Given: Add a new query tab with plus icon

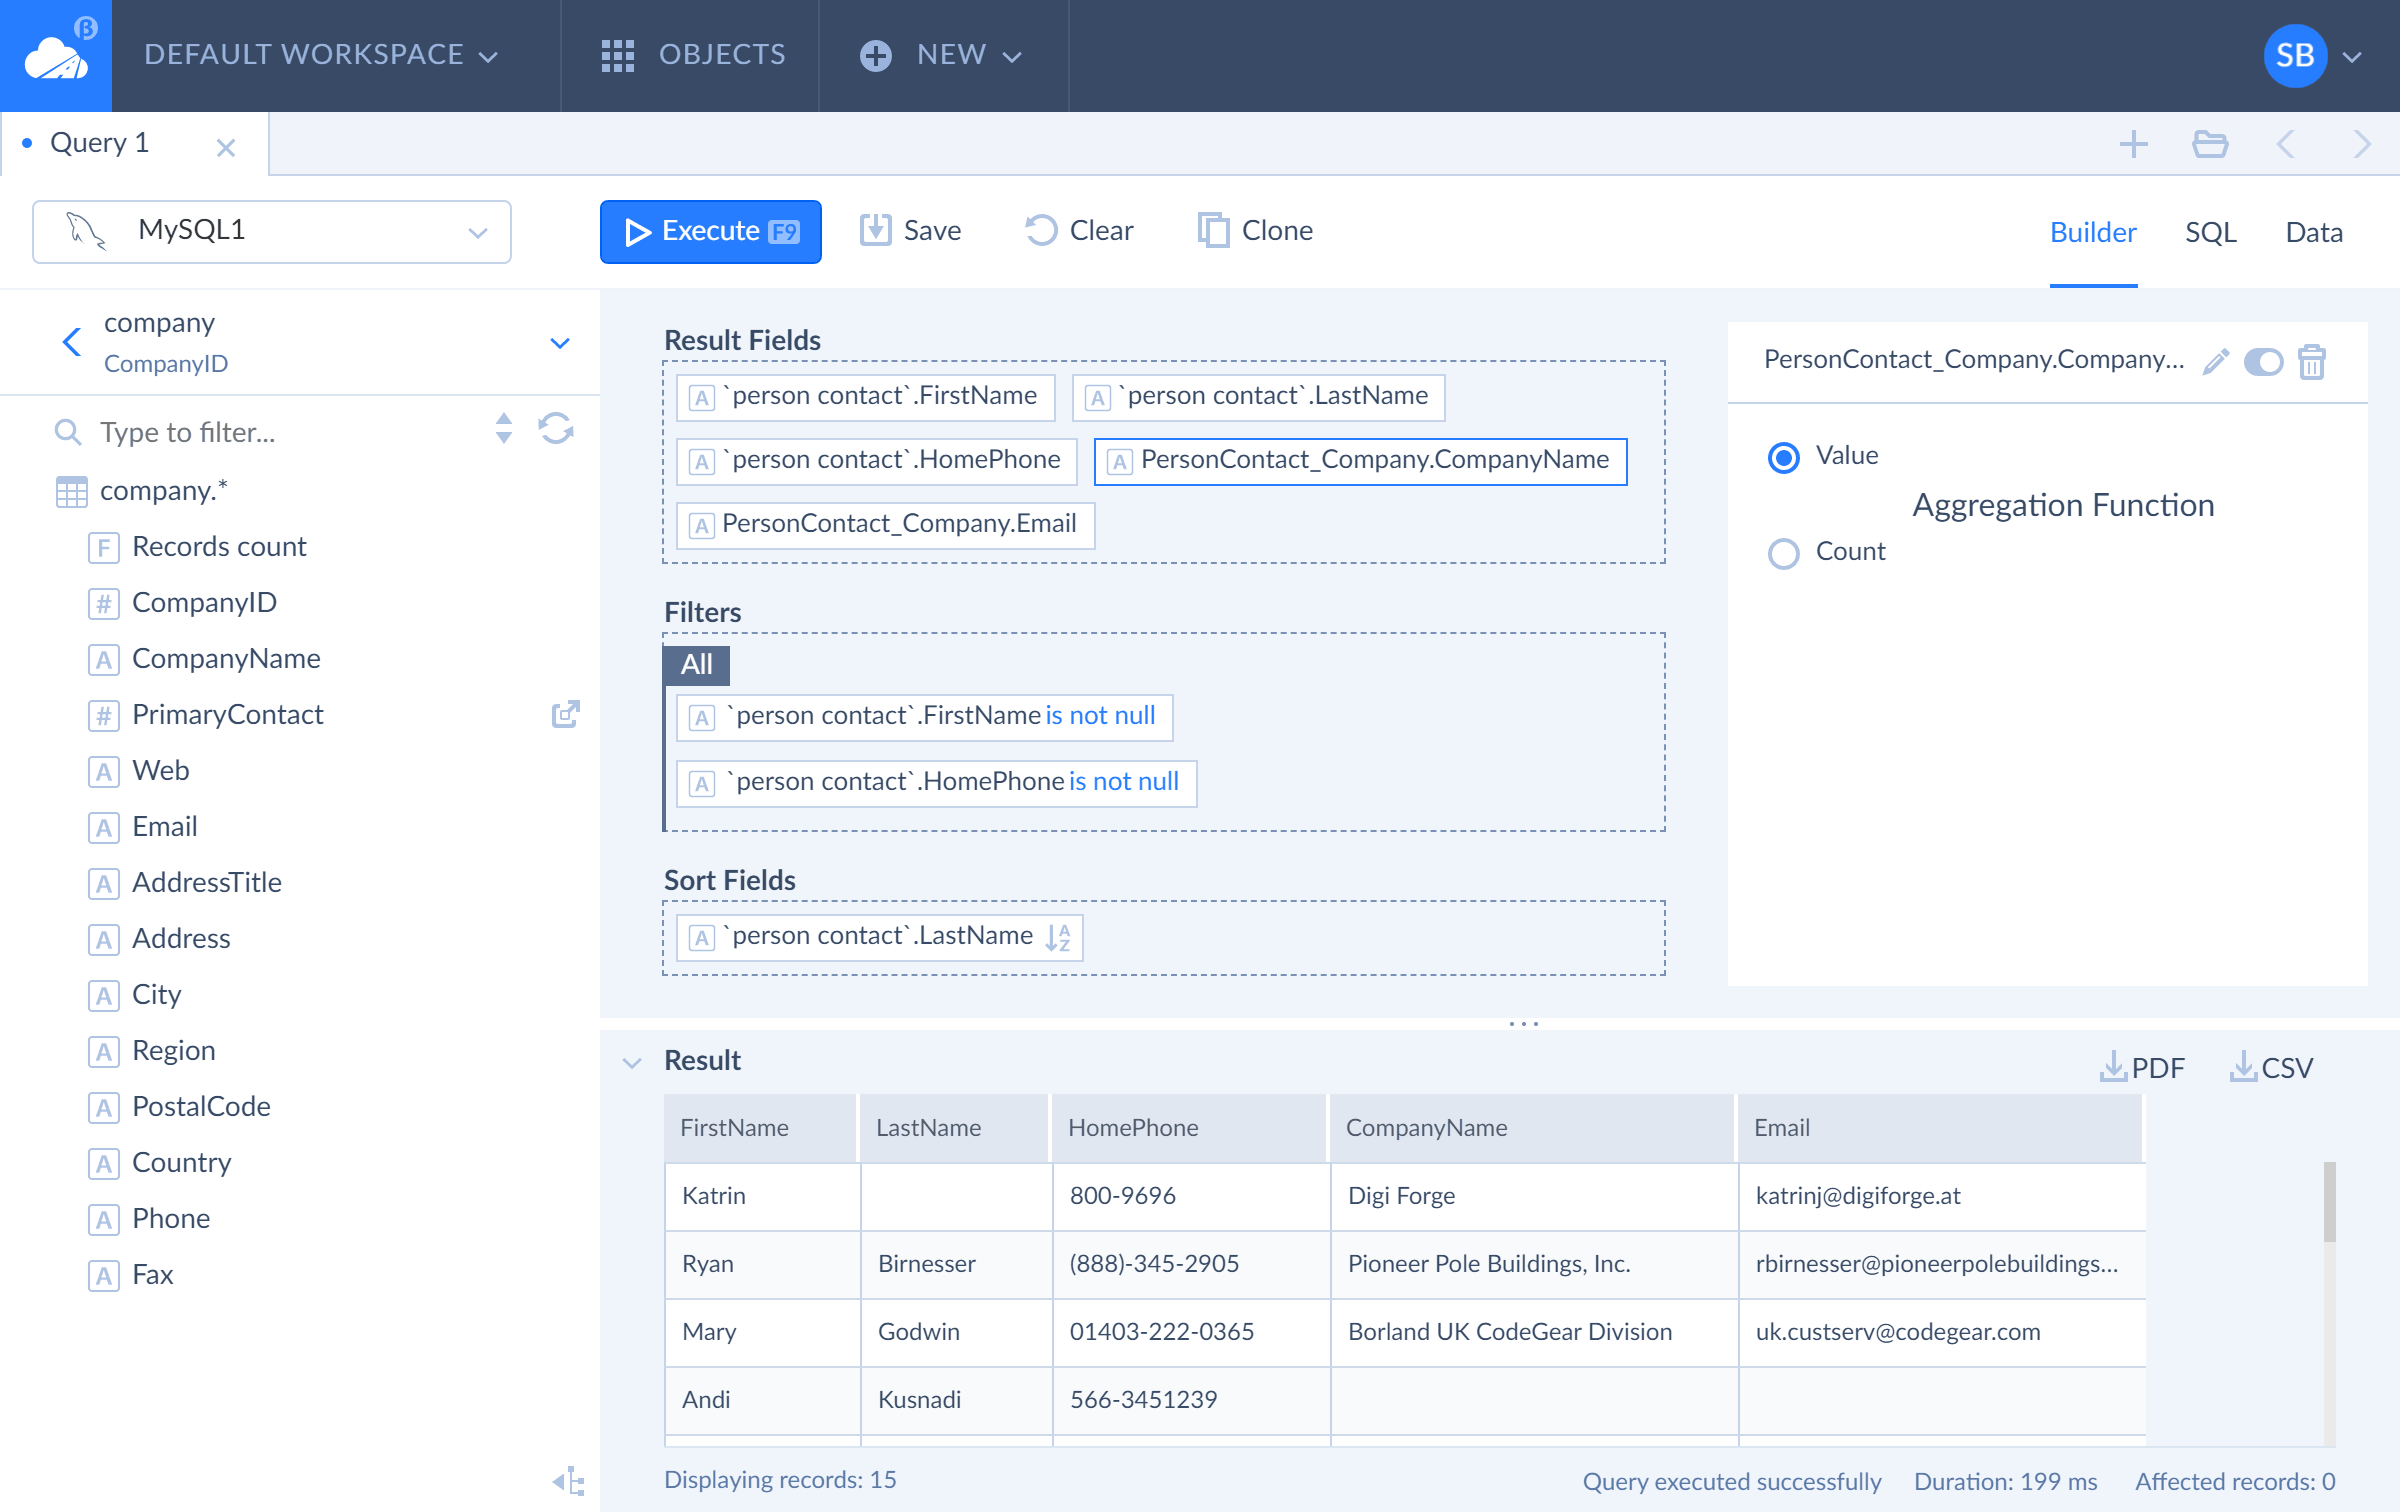Looking at the screenshot, I should pos(2134,144).
